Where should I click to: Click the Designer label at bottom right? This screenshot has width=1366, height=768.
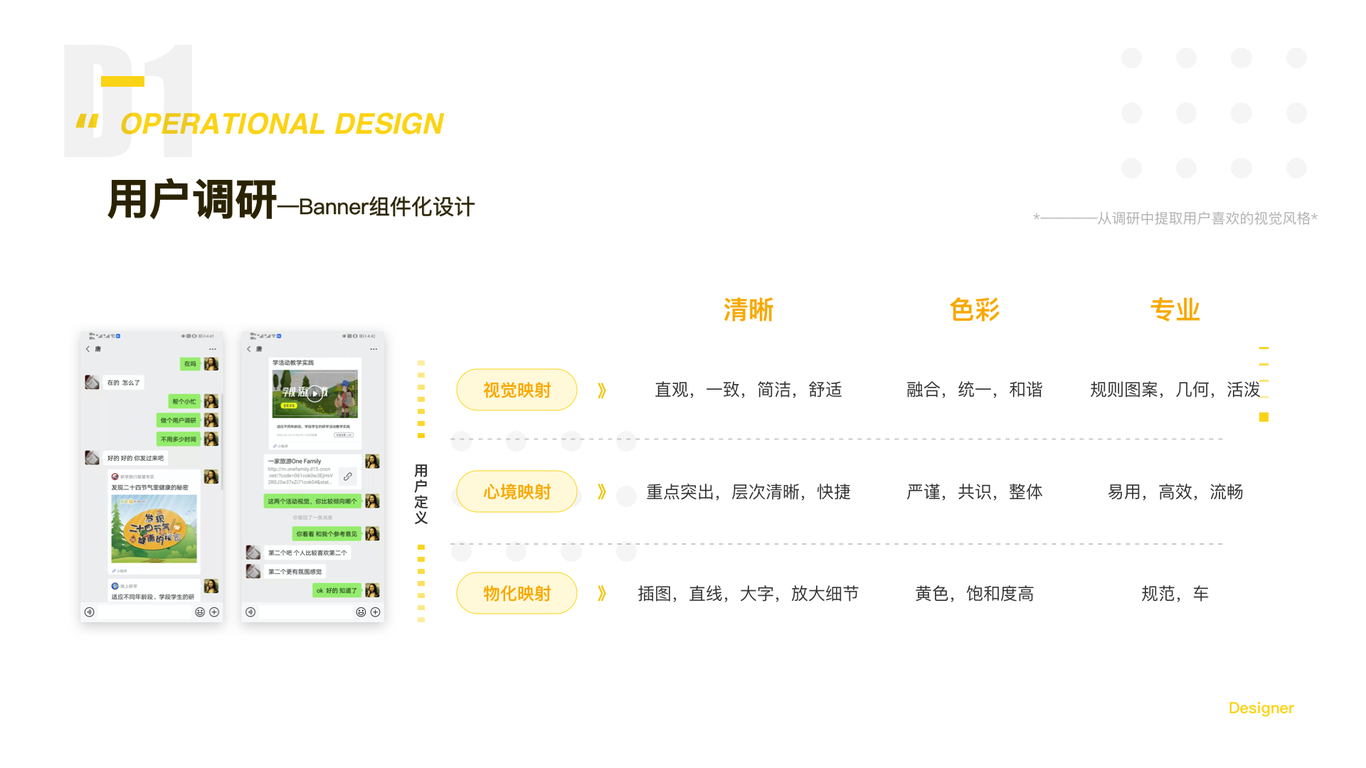point(1261,708)
